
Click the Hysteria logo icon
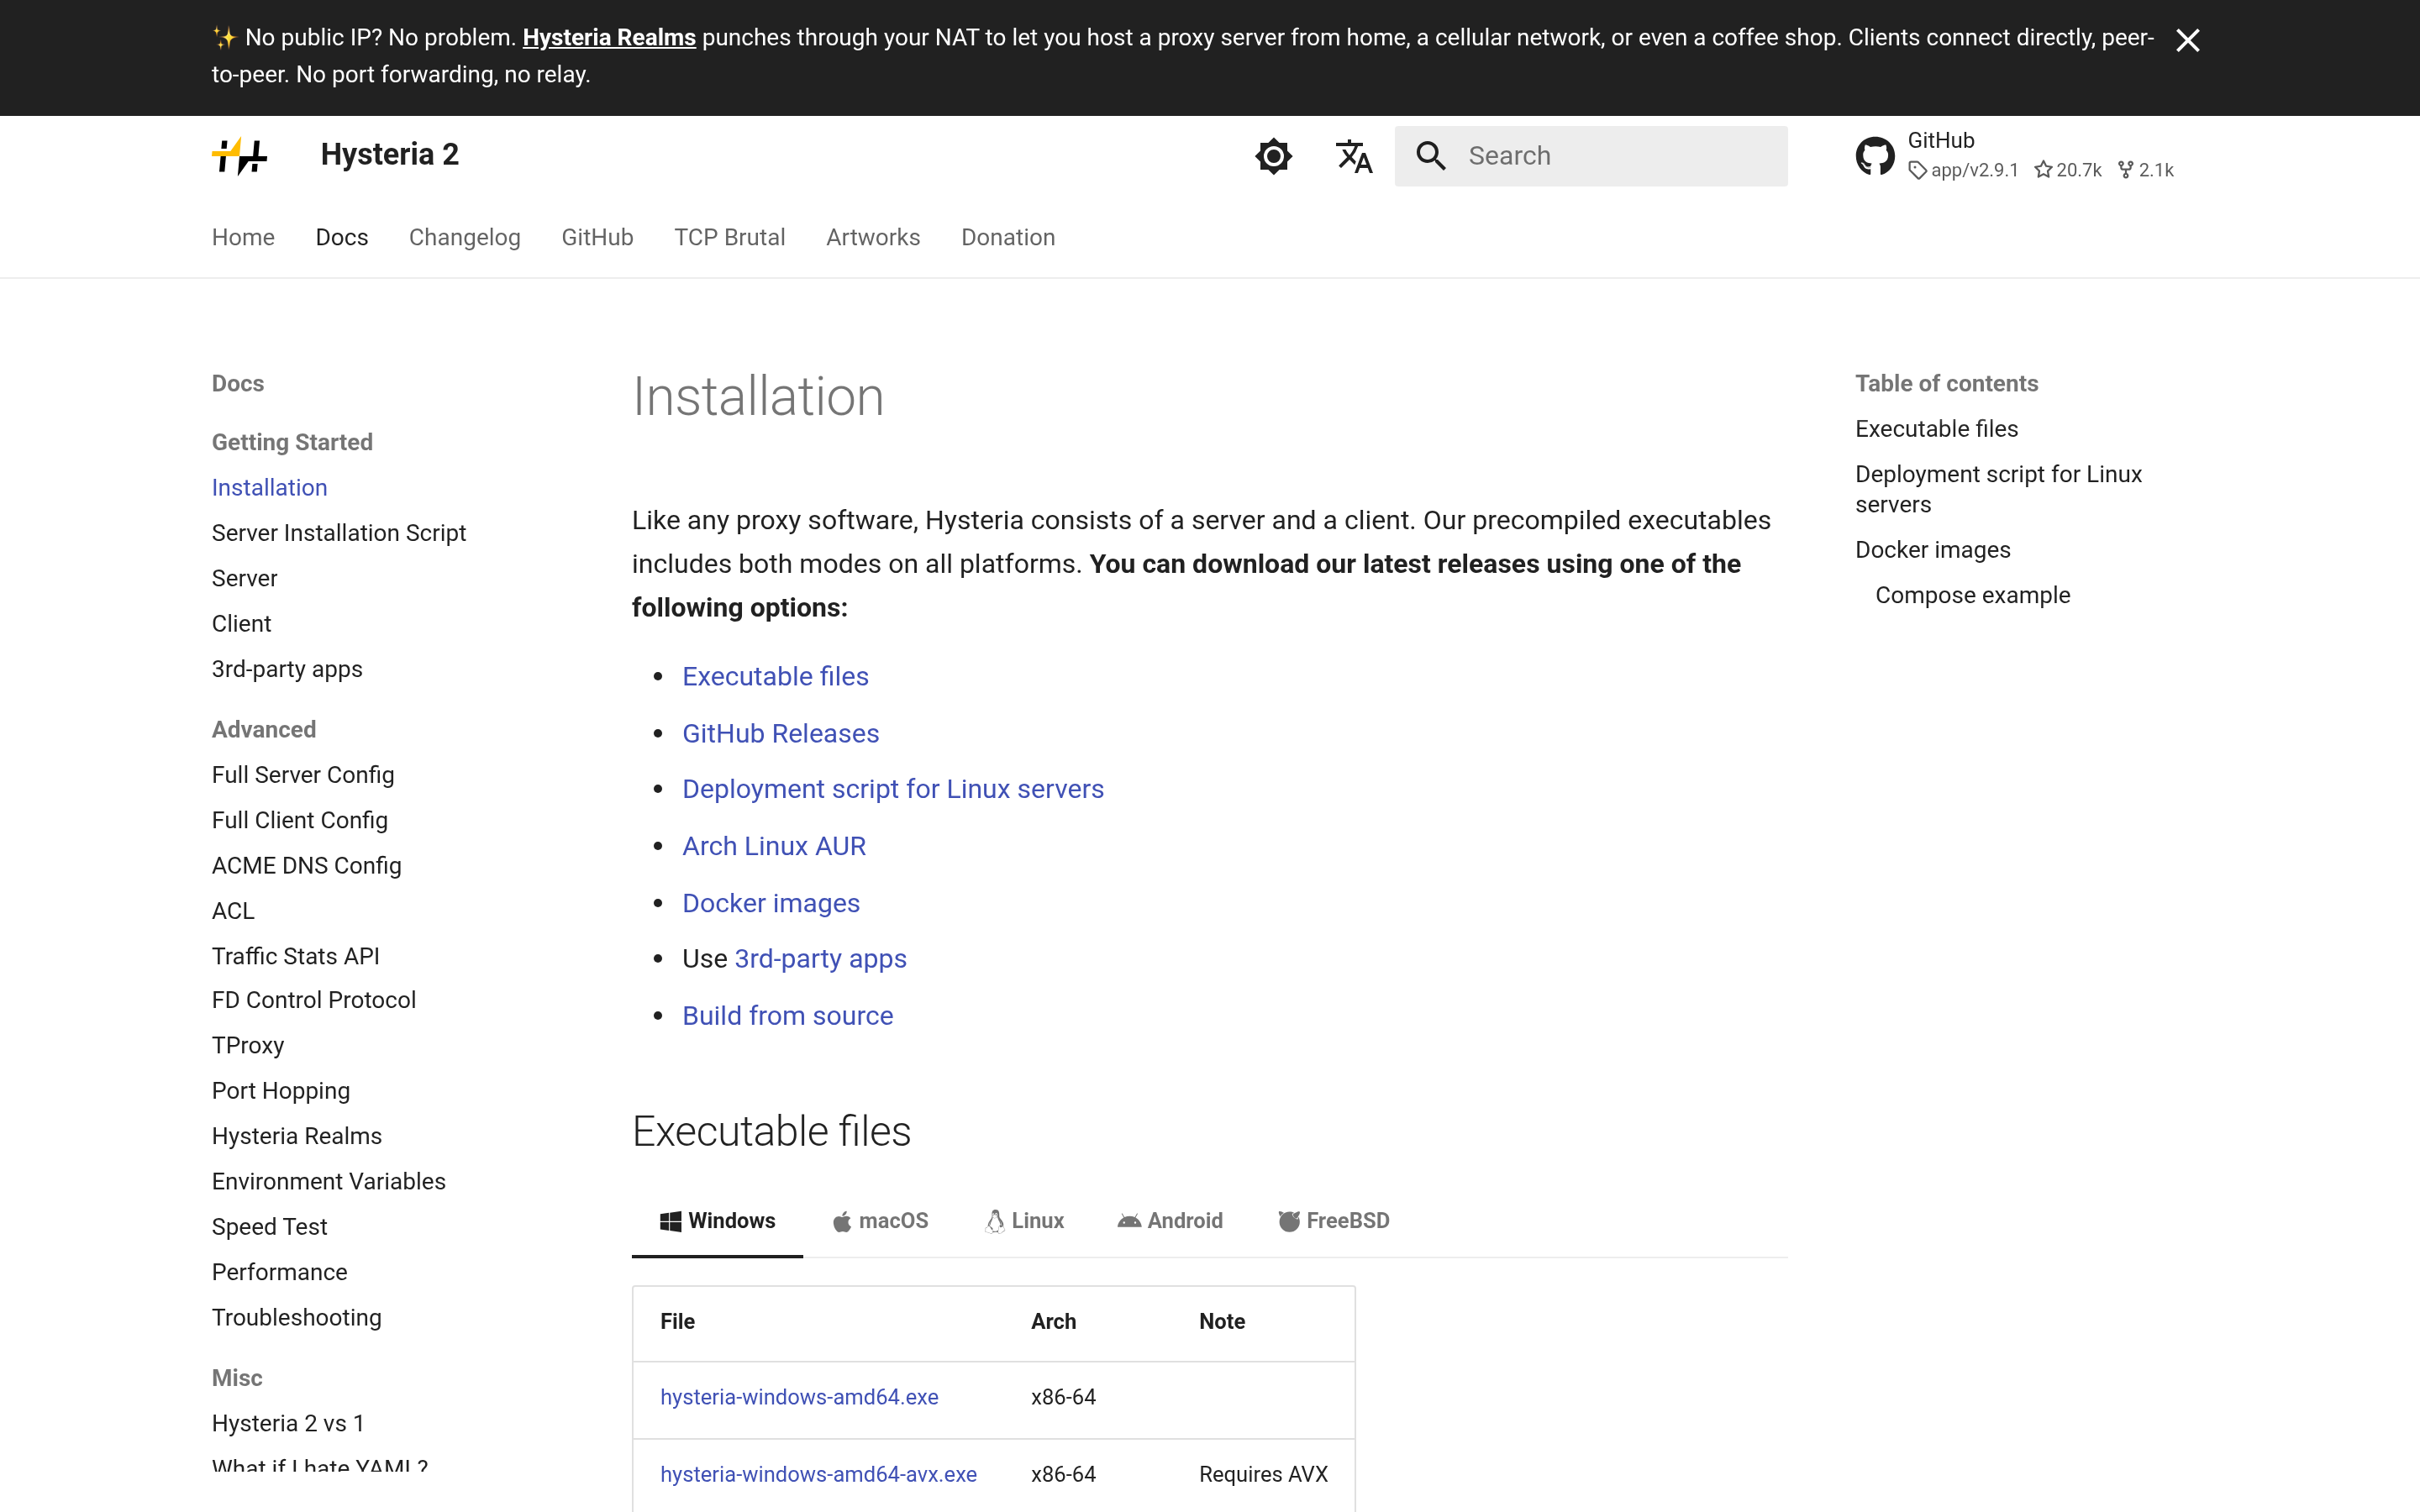(240, 156)
